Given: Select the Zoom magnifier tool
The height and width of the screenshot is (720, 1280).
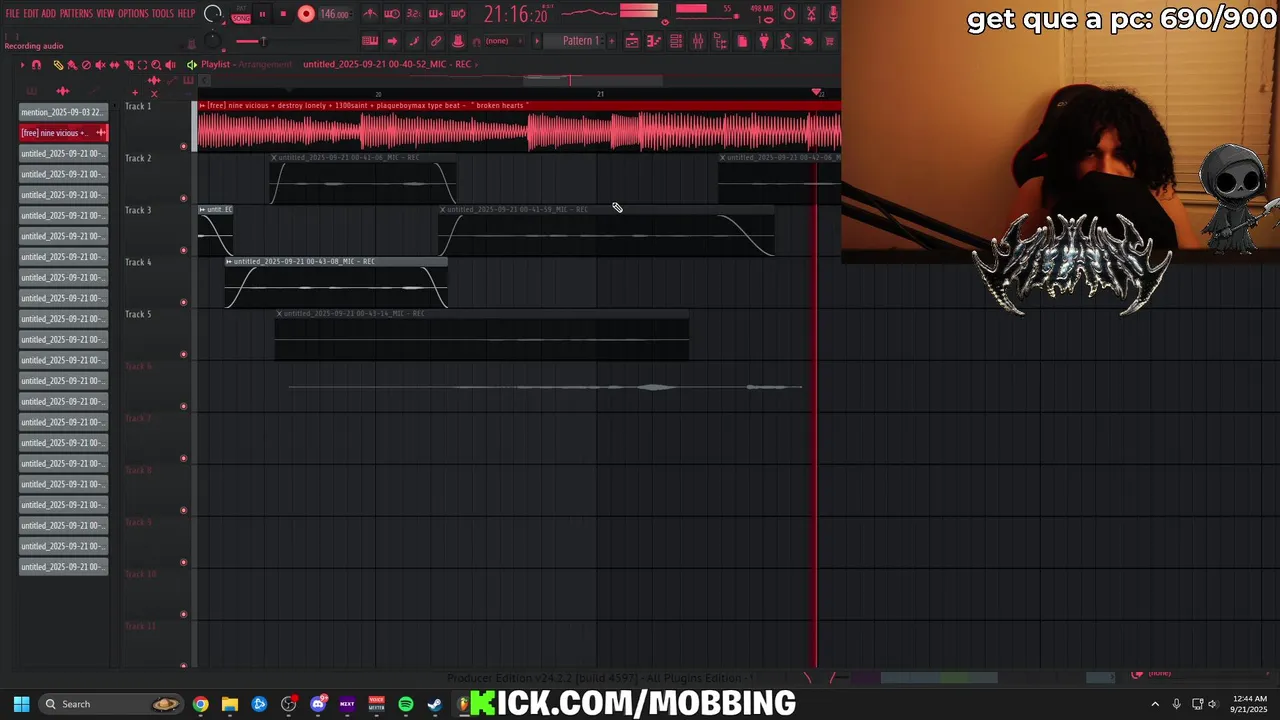Looking at the screenshot, I should (x=156, y=65).
